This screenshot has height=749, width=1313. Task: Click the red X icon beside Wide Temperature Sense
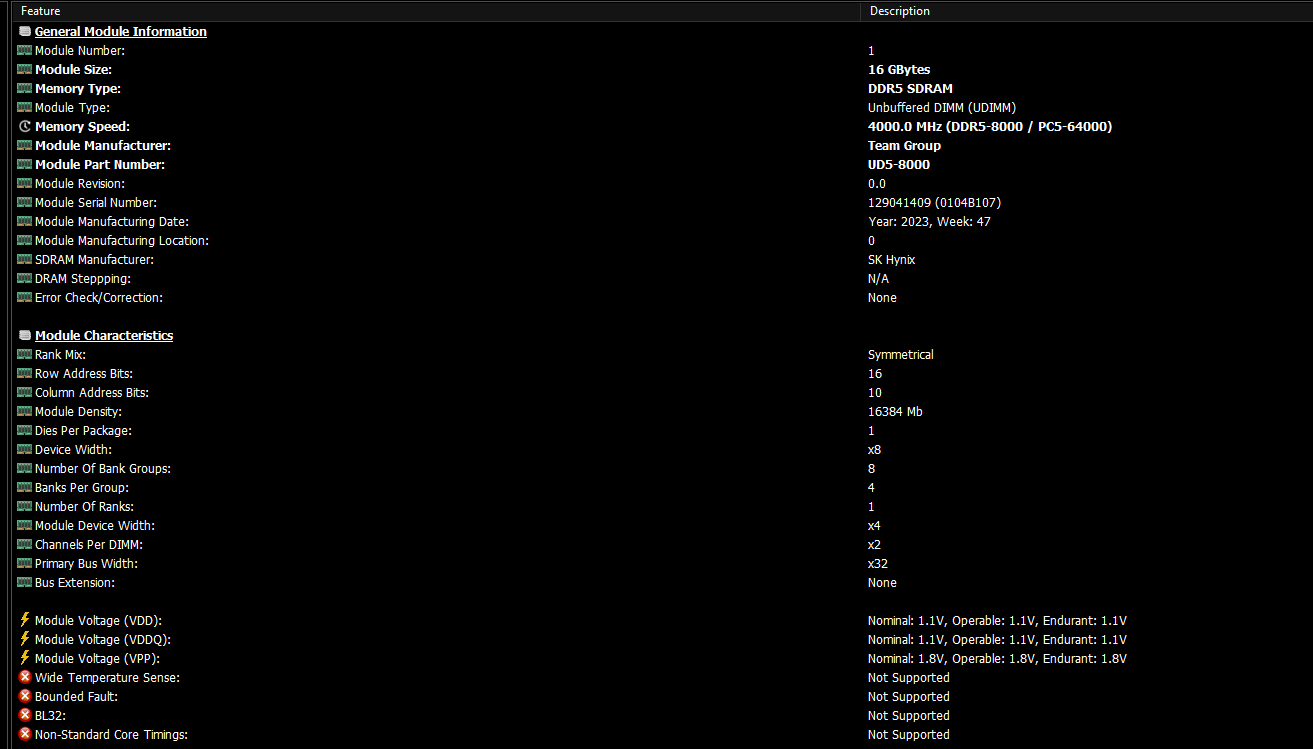click(25, 678)
